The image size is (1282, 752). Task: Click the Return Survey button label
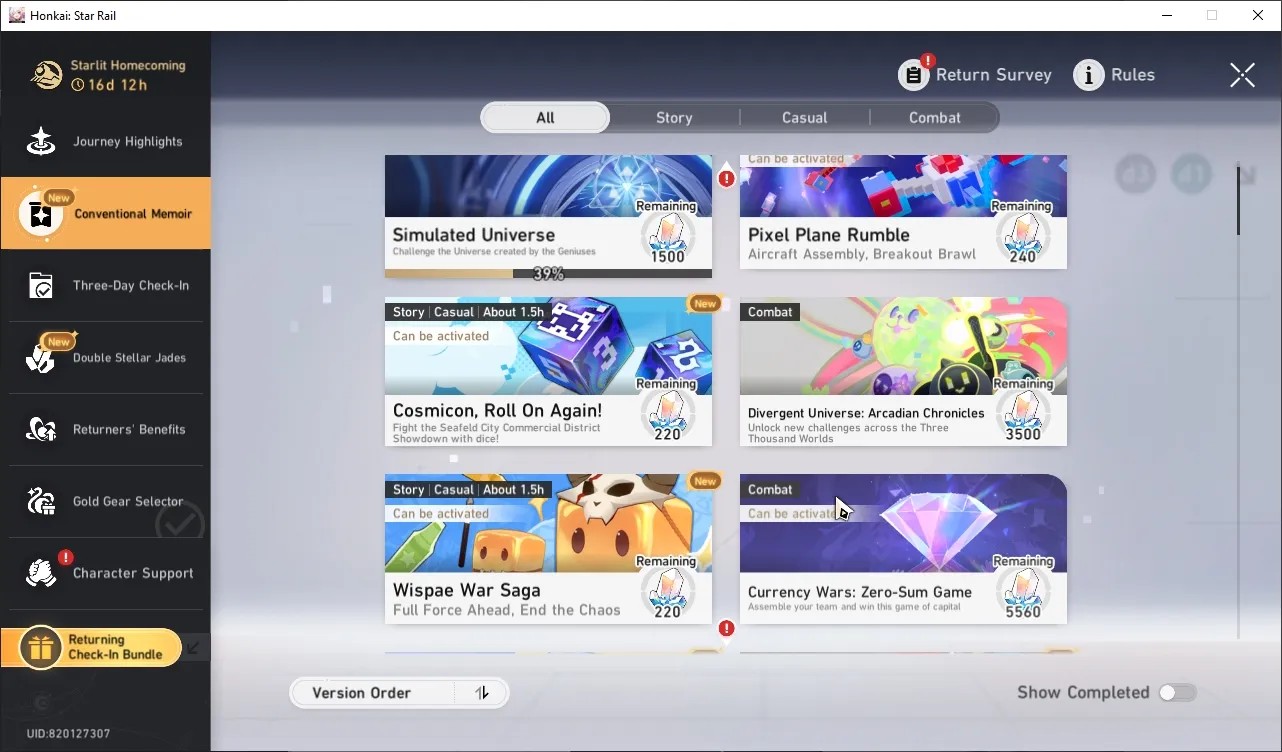(994, 75)
